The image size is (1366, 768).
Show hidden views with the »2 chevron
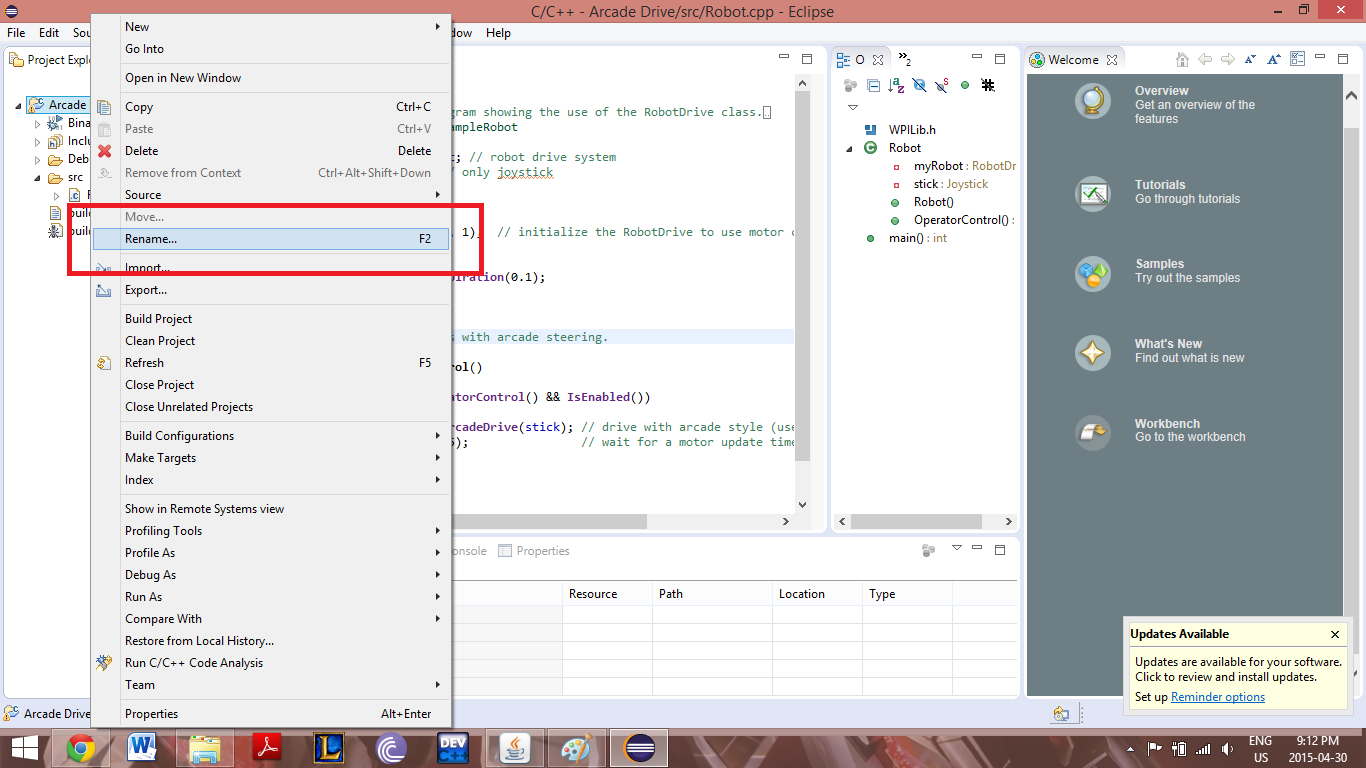coord(904,59)
